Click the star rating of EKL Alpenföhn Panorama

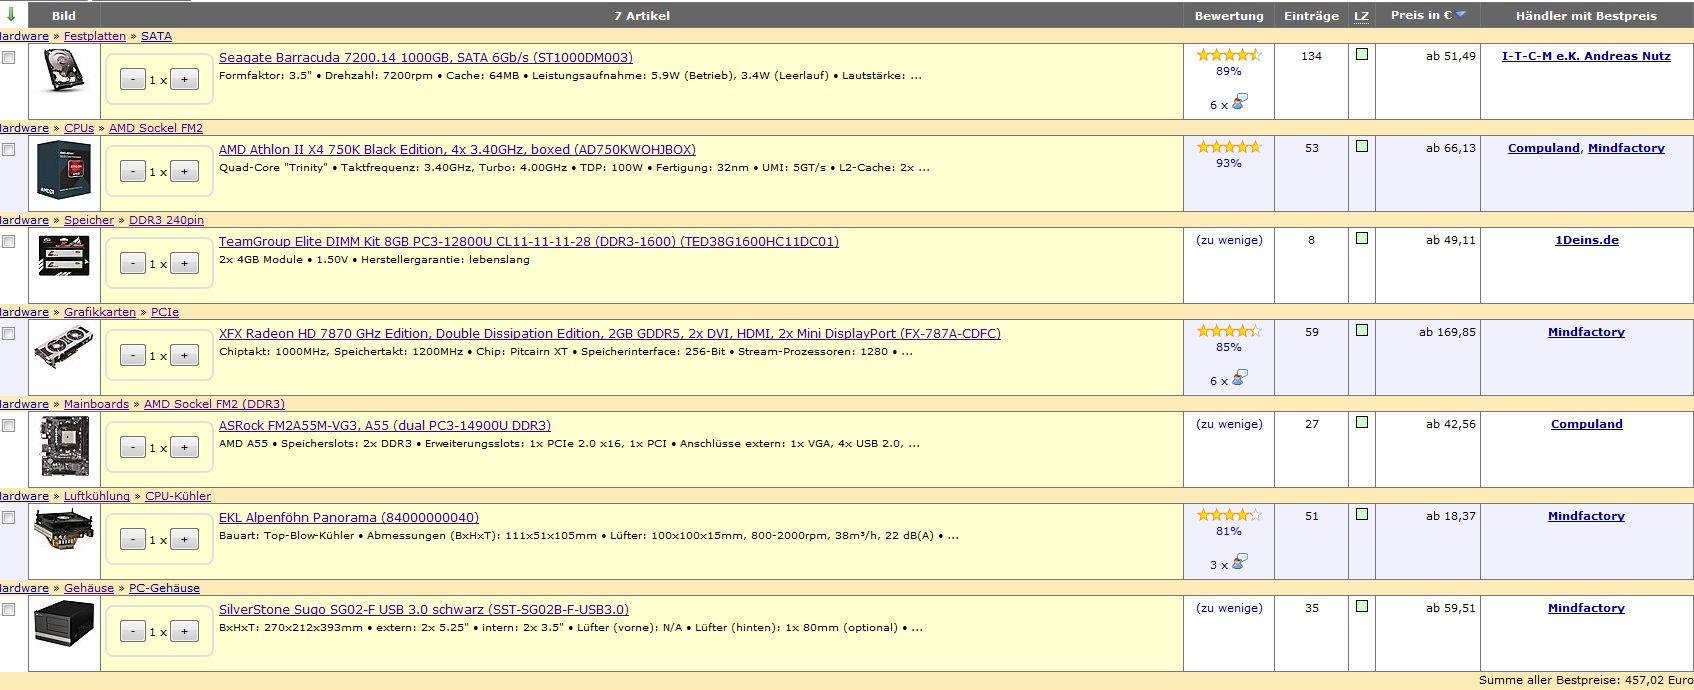click(1229, 515)
